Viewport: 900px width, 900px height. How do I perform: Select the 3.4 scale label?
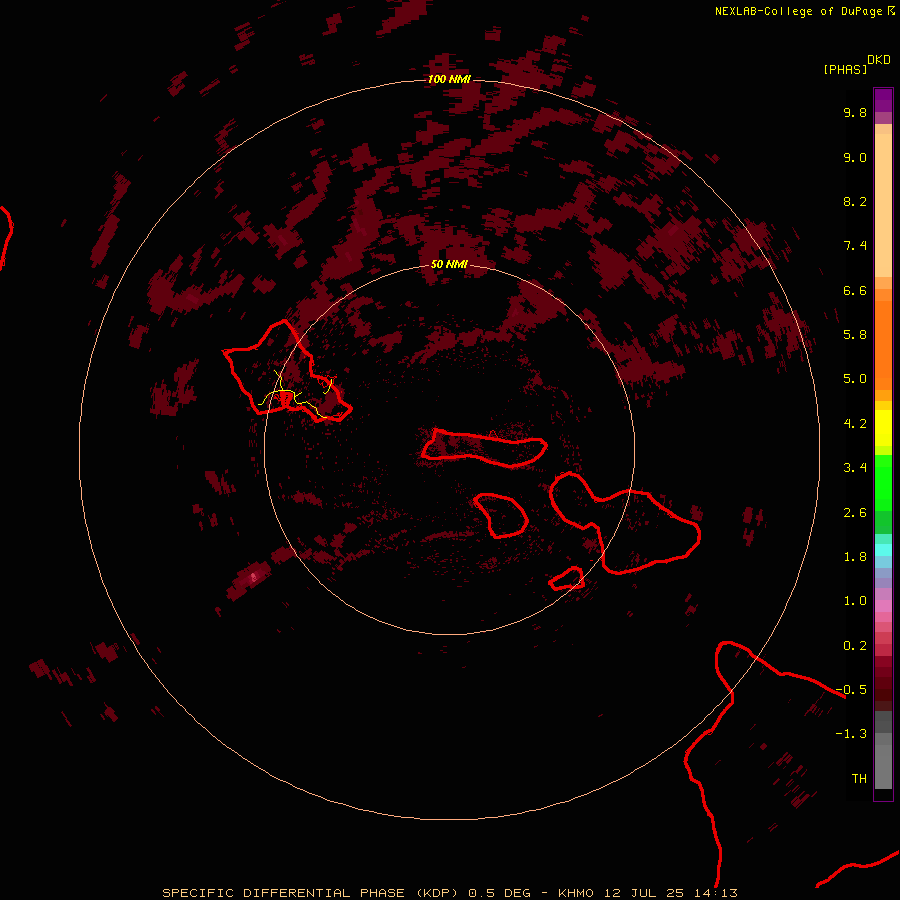(855, 468)
